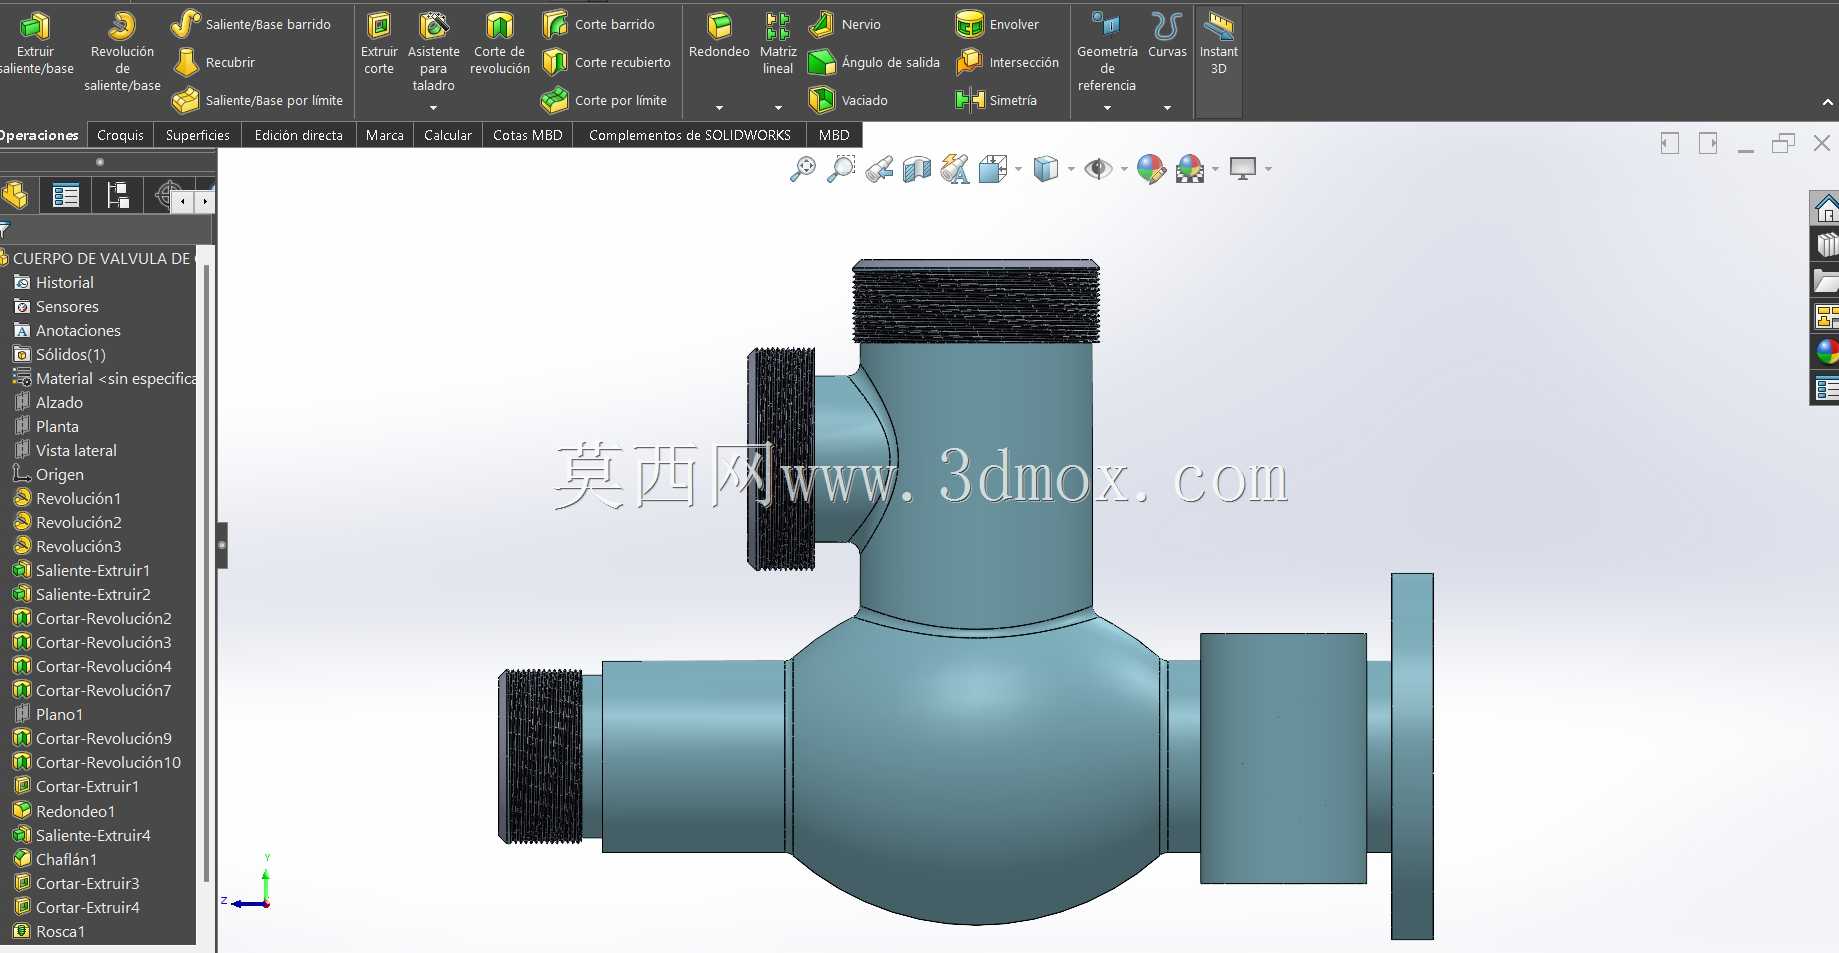Click feature tree filter icon
Image resolution: width=1839 pixels, height=953 pixels.
pos(4,229)
